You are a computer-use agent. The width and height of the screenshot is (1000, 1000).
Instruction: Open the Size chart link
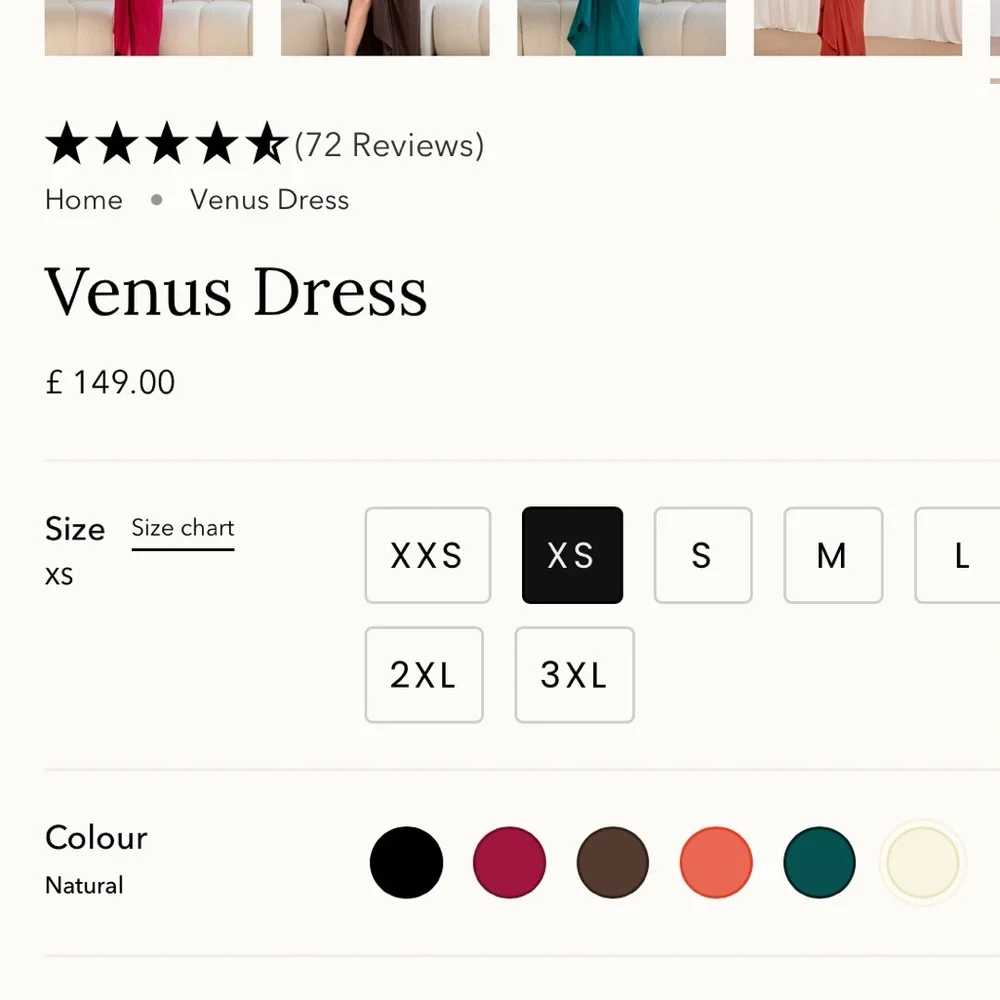pos(182,527)
